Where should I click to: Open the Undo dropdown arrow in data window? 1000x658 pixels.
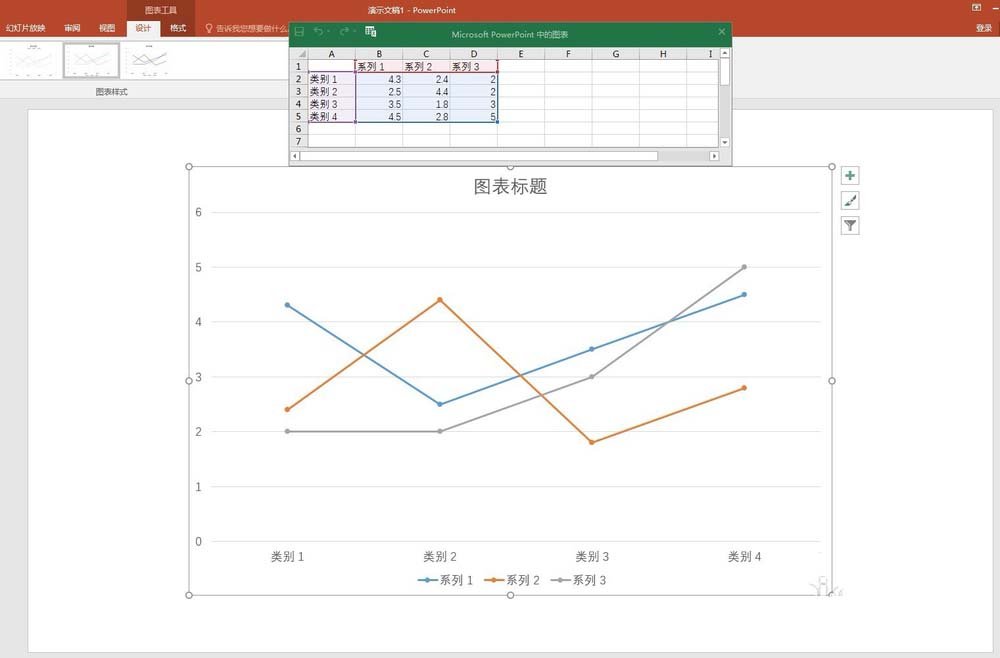328,31
